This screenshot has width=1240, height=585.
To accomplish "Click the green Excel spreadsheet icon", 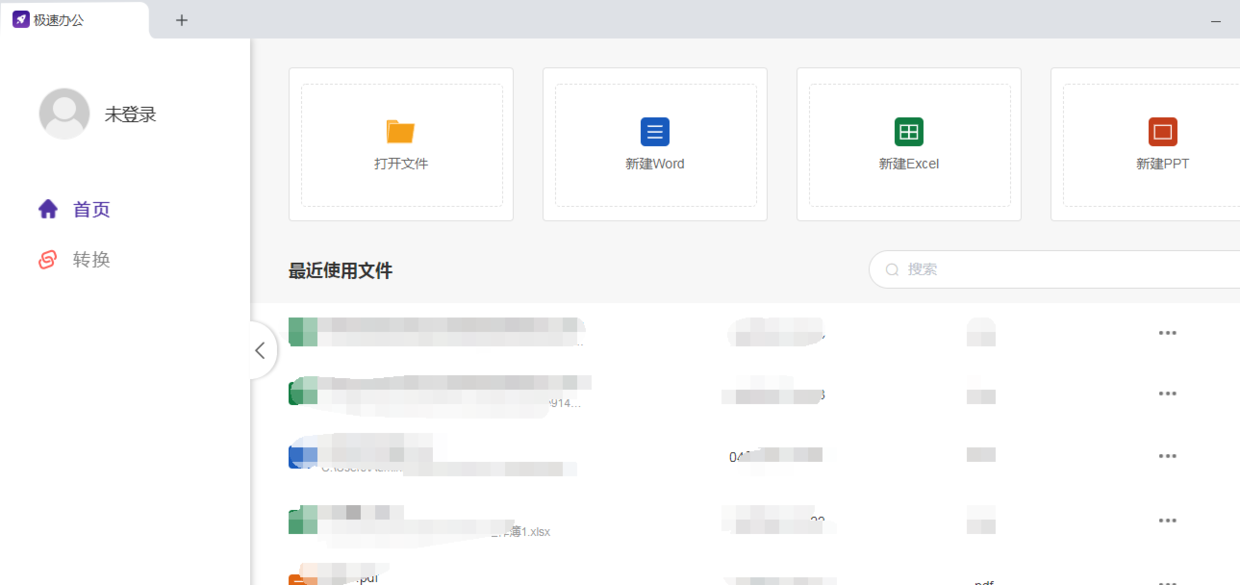I will 909,132.
